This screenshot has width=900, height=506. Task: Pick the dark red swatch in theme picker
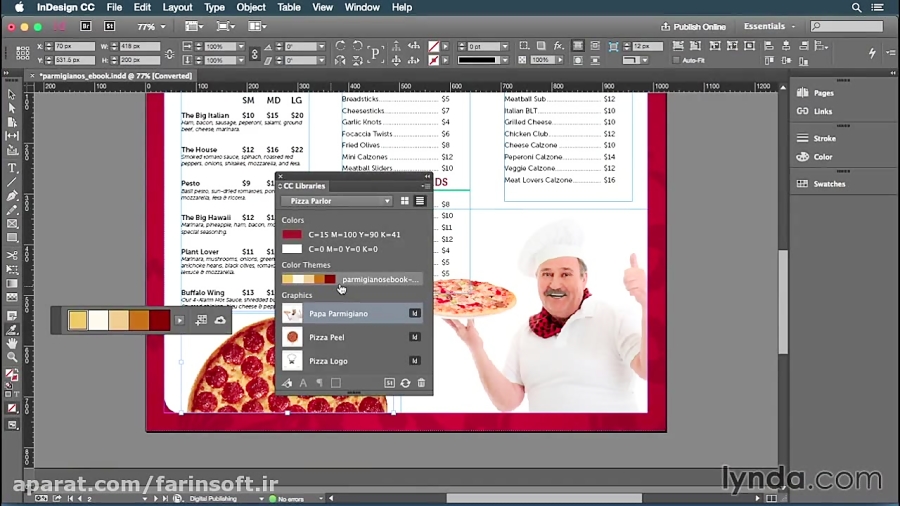point(160,320)
